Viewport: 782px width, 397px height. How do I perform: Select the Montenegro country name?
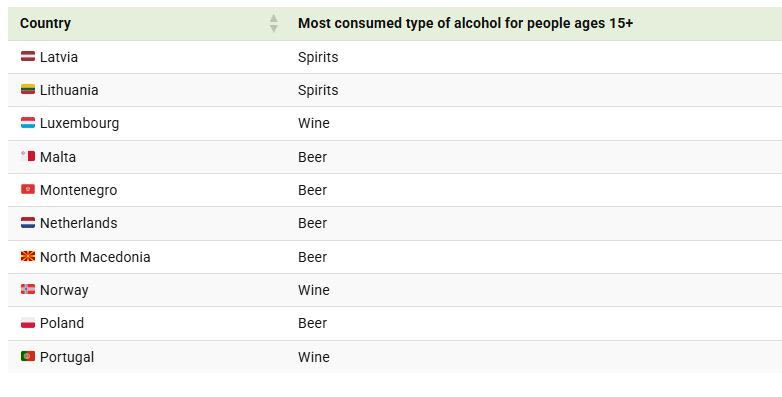[x=78, y=190]
